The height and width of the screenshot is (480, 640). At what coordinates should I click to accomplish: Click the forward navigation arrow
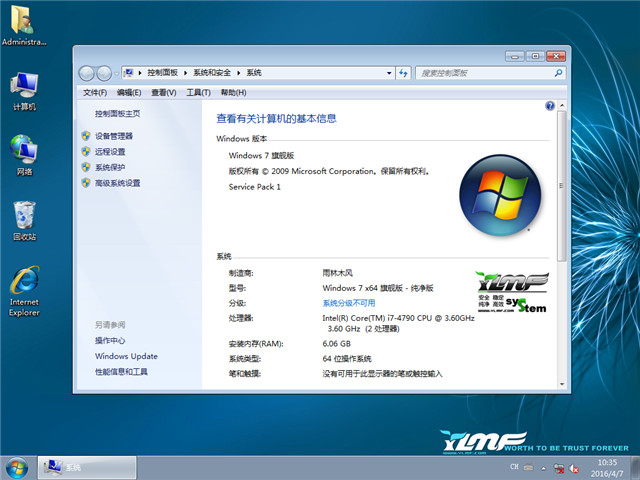click(x=104, y=73)
